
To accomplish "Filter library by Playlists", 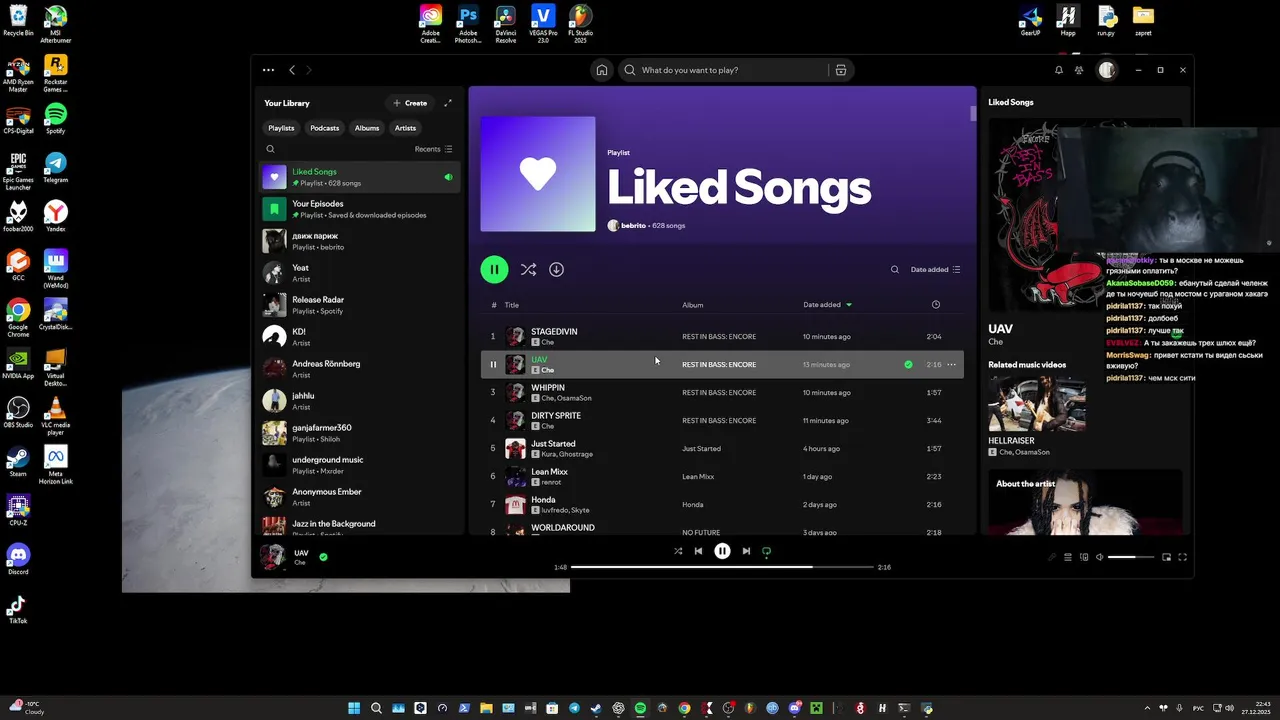I will click(x=281, y=128).
